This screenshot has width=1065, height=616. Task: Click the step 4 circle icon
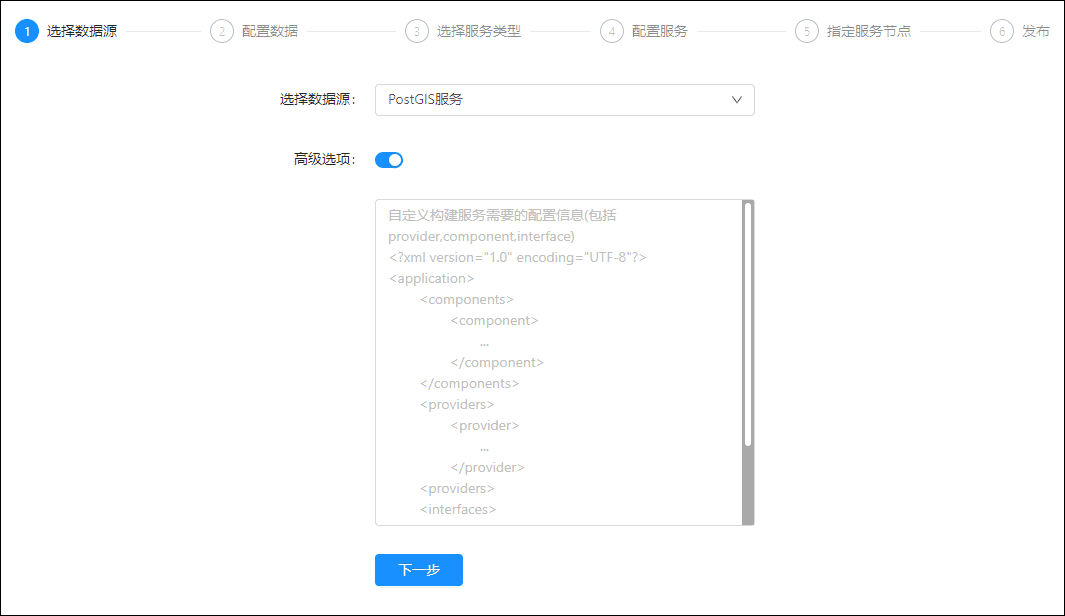pos(612,31)
